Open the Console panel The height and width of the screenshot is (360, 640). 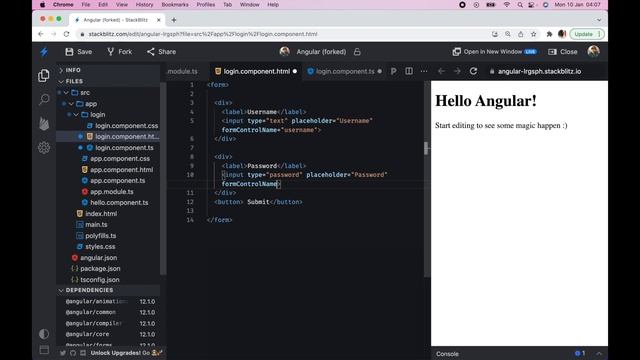pos(447,354)
